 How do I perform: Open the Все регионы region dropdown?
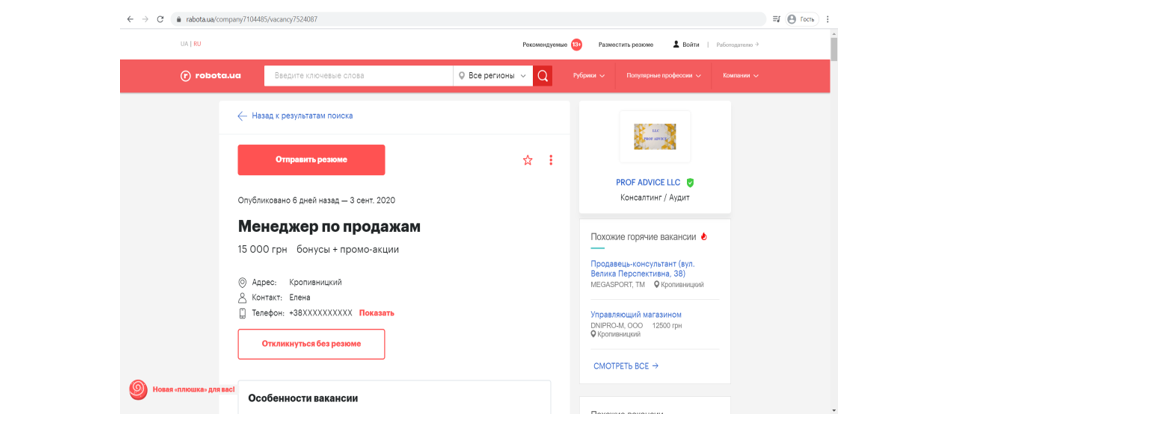pos(493,76)
